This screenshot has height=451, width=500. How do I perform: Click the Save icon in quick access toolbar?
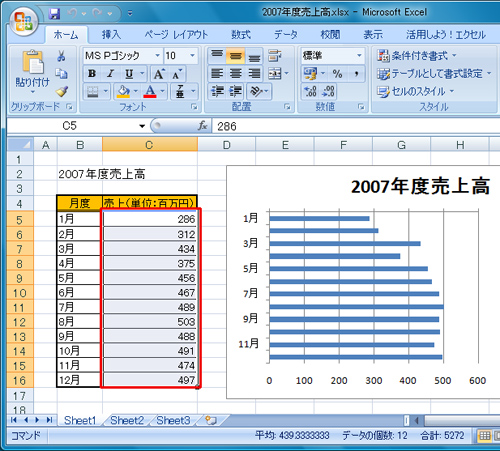click(54, 13)
